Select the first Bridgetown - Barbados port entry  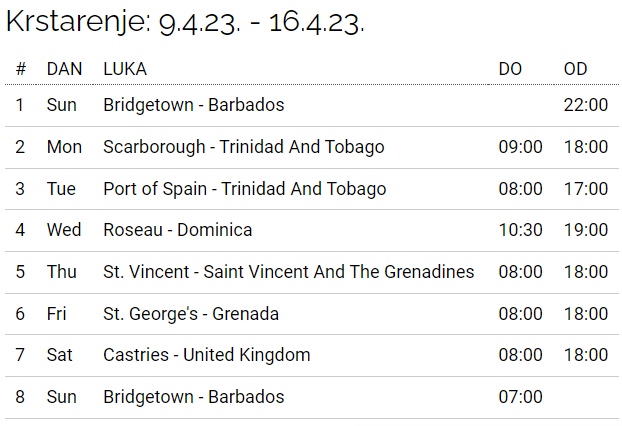point(193,105)
